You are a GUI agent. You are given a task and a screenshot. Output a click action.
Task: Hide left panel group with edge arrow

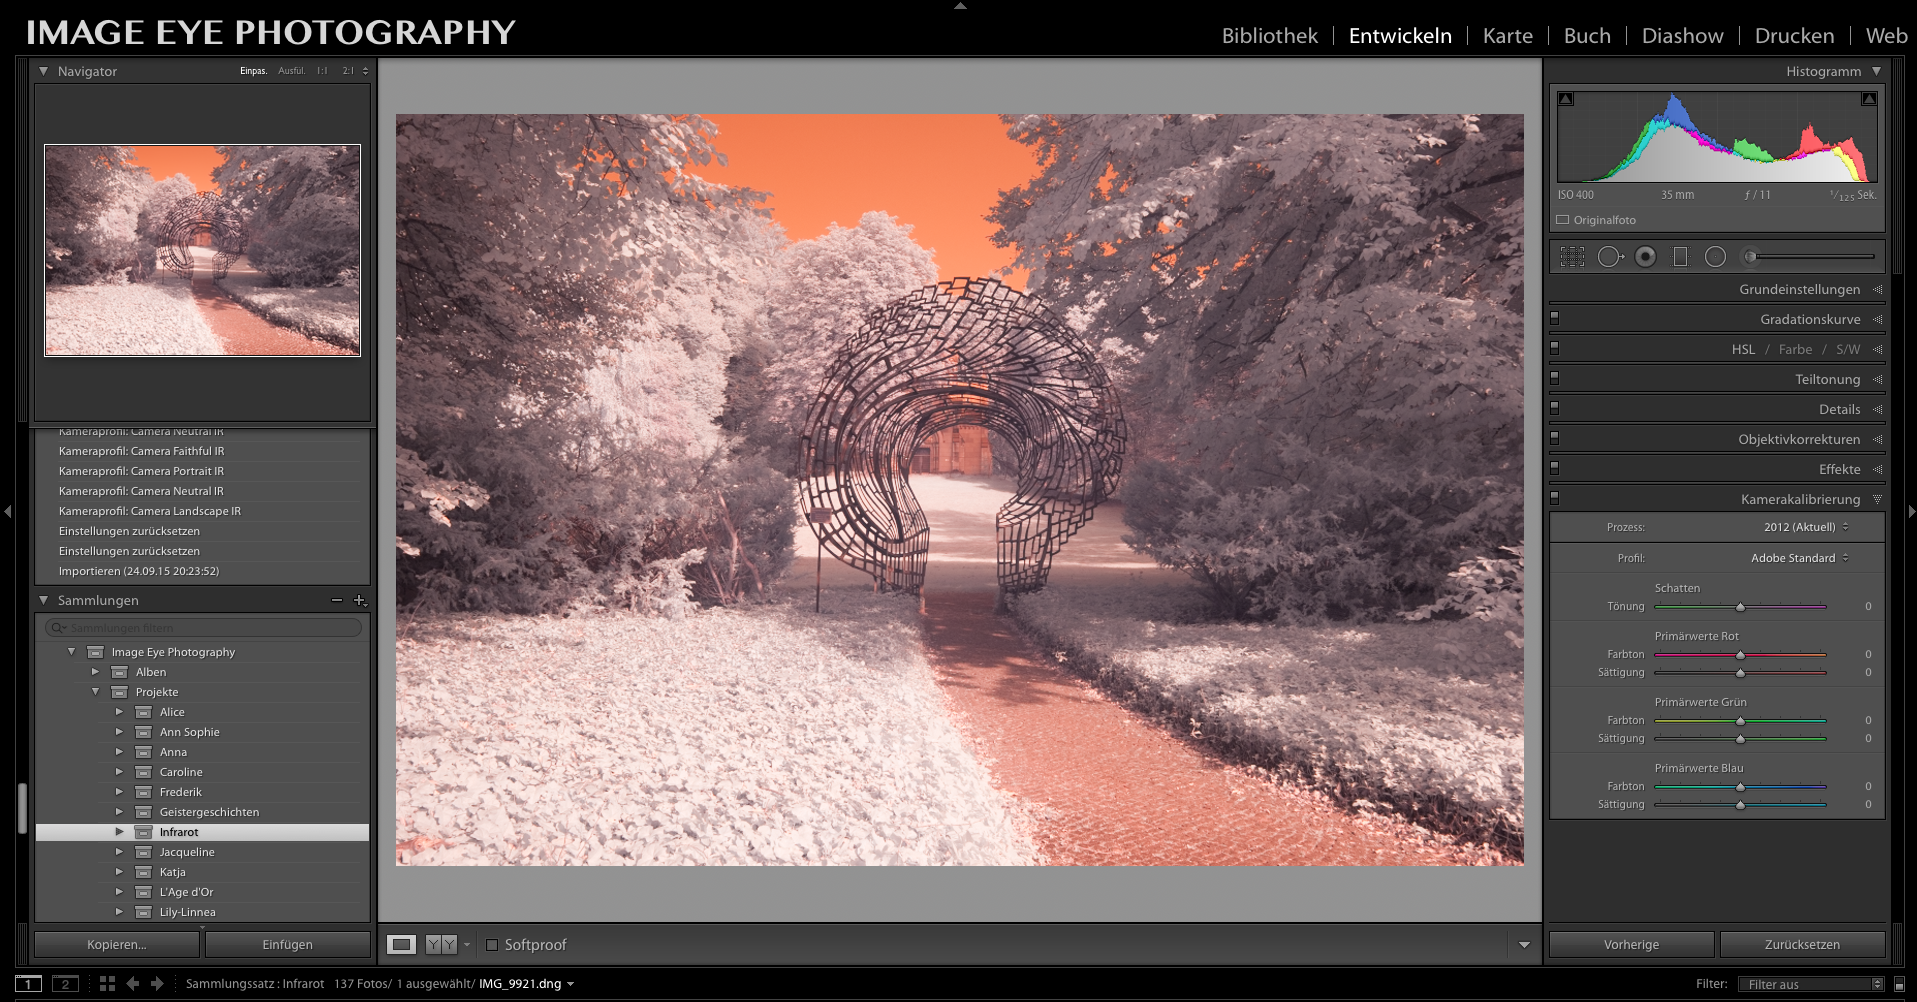7,511
